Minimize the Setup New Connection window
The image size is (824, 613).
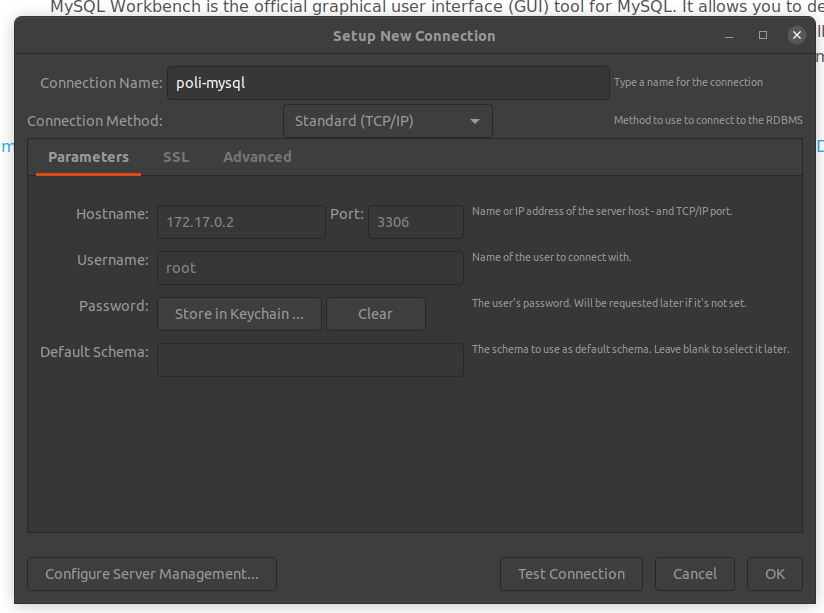pos(729,36)
